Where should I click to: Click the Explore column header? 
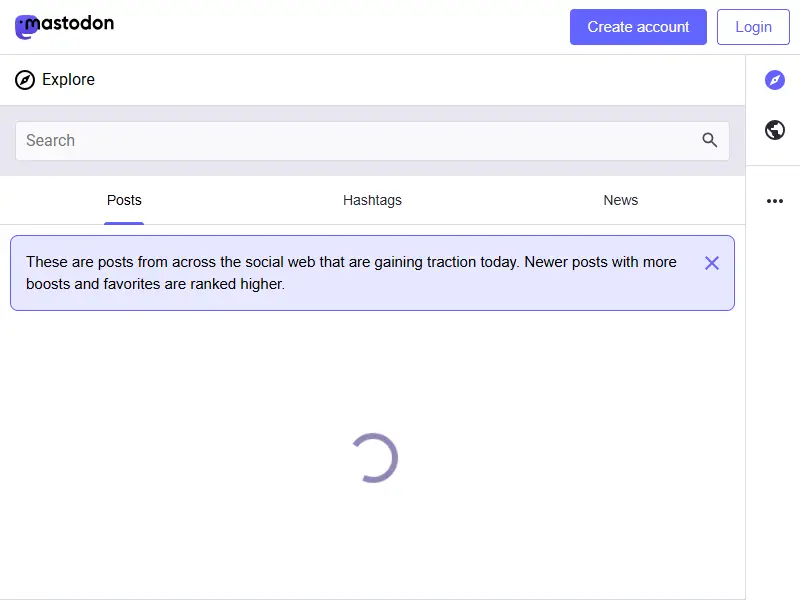[372, 80]
